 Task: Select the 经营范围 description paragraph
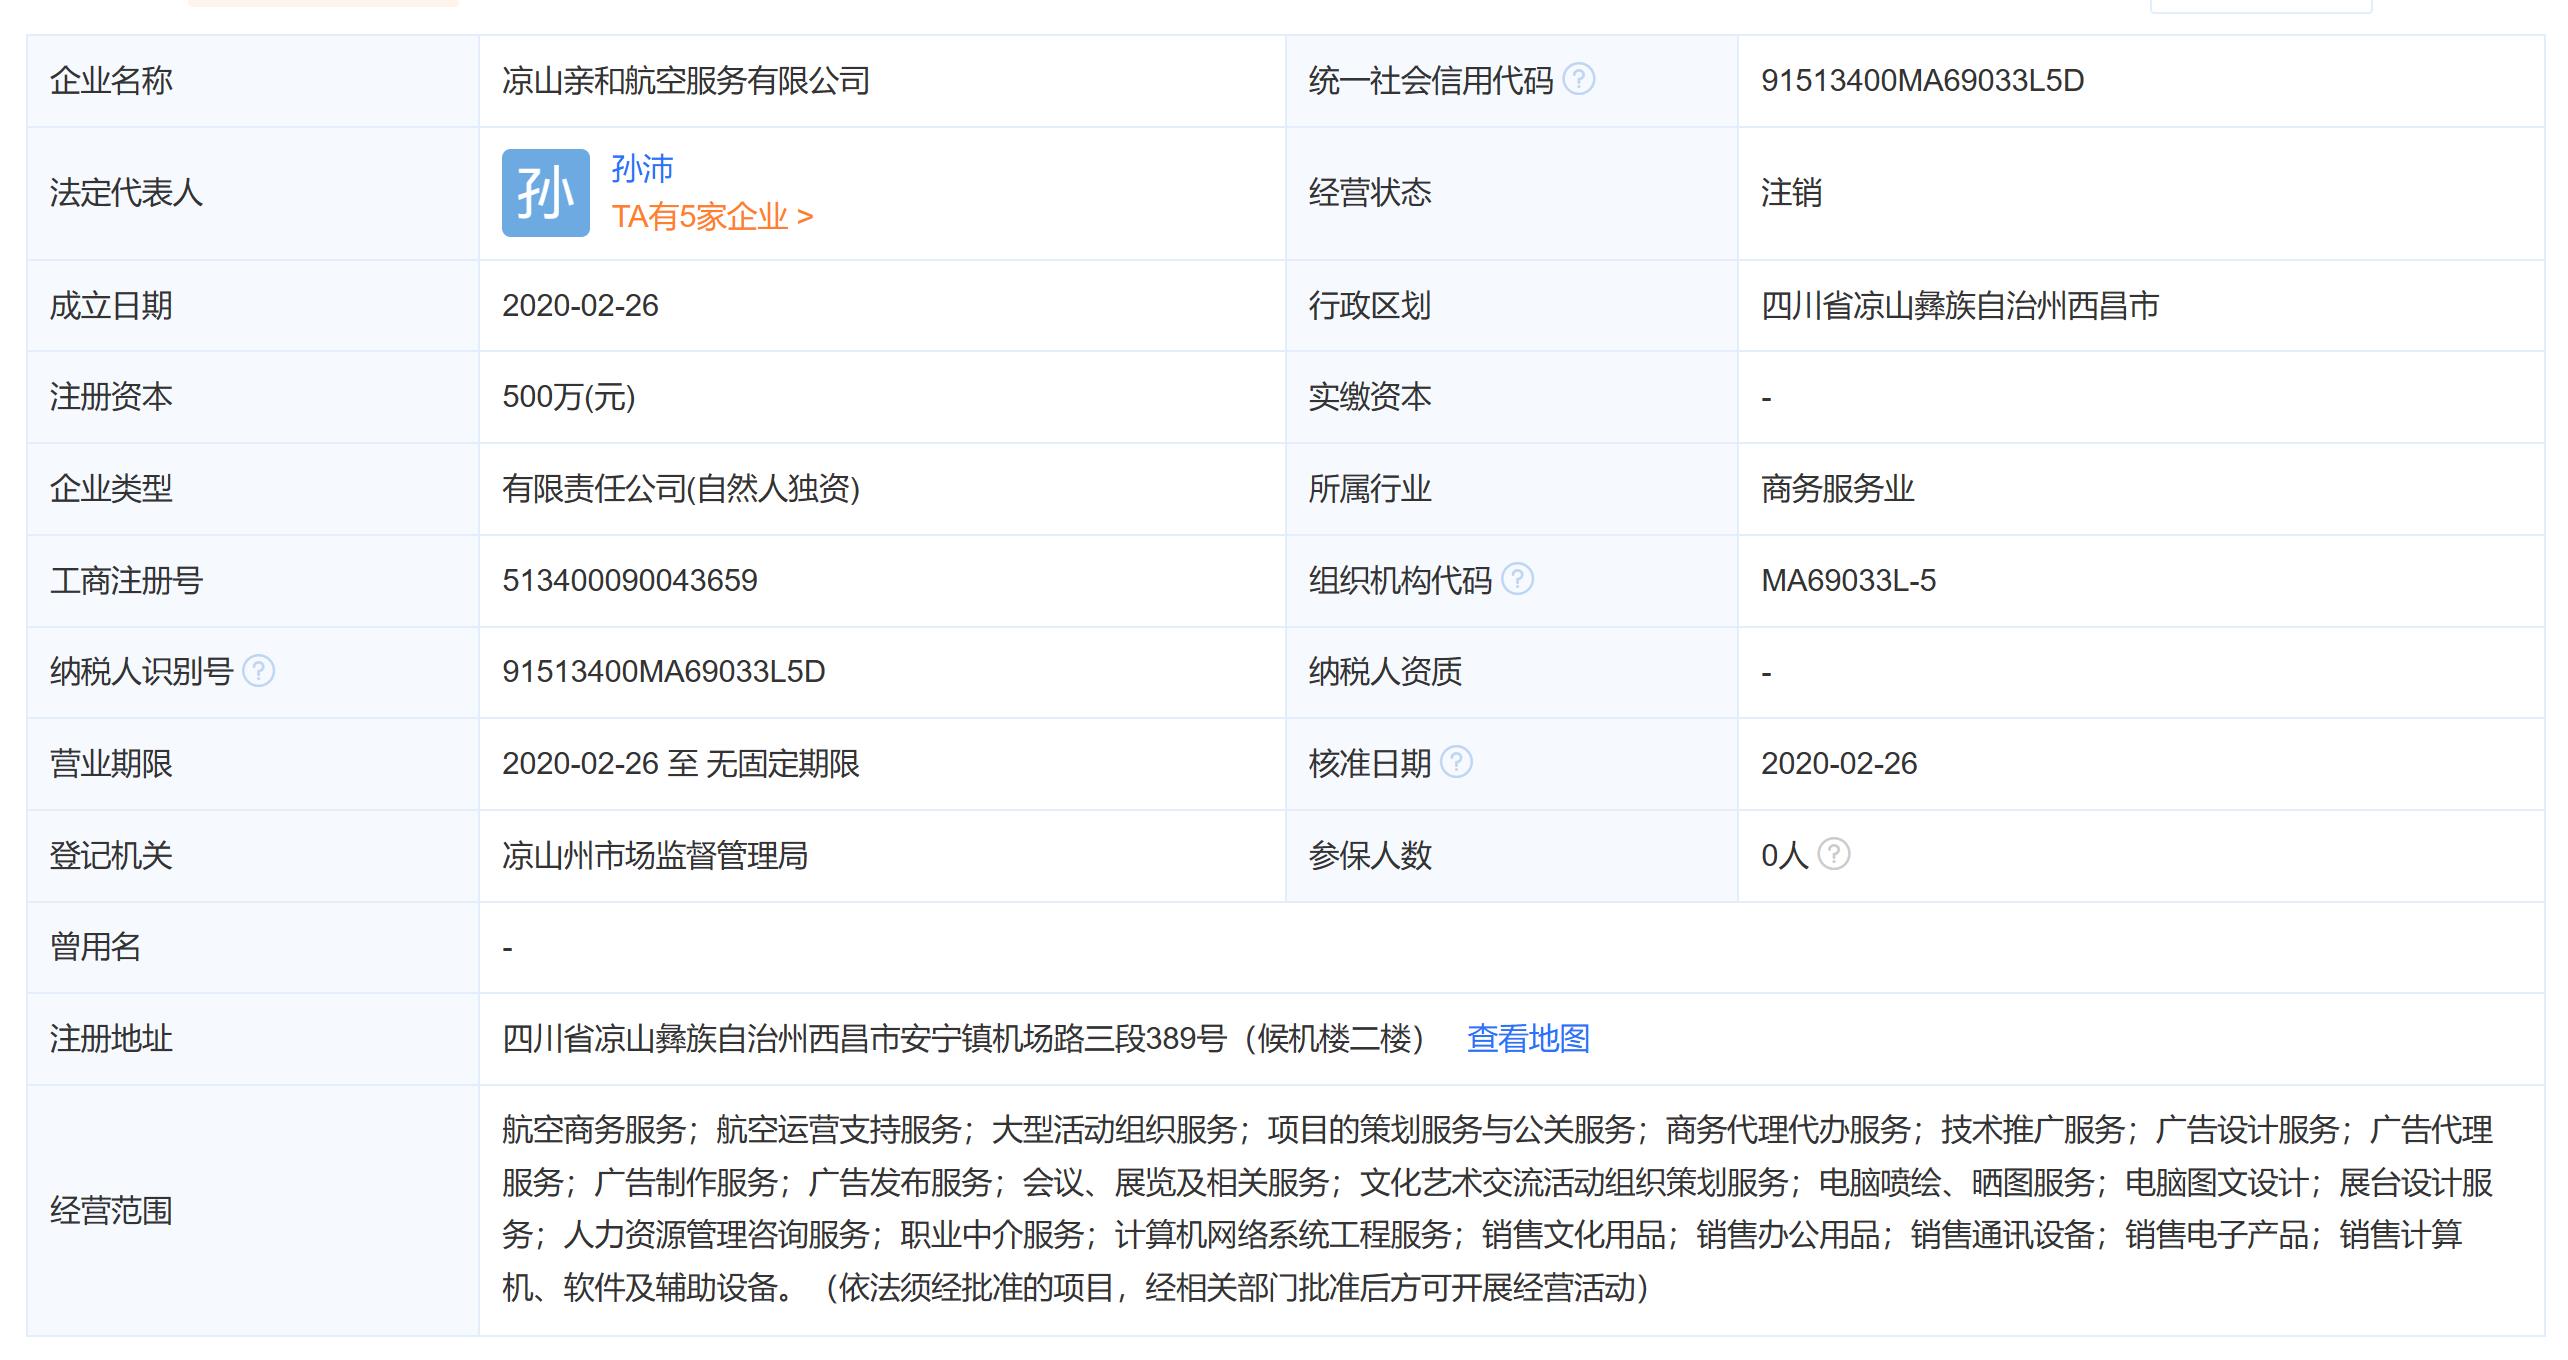1498,1209
